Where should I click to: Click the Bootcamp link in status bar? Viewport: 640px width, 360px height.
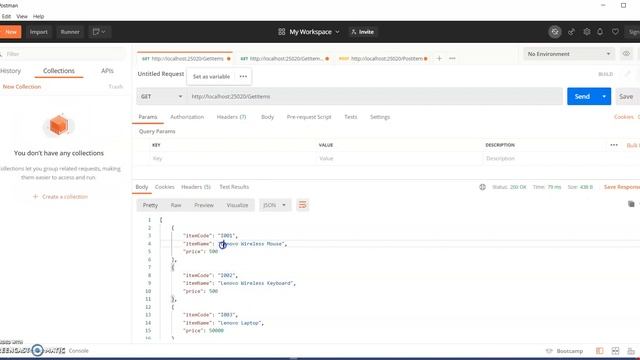(565, 351)
